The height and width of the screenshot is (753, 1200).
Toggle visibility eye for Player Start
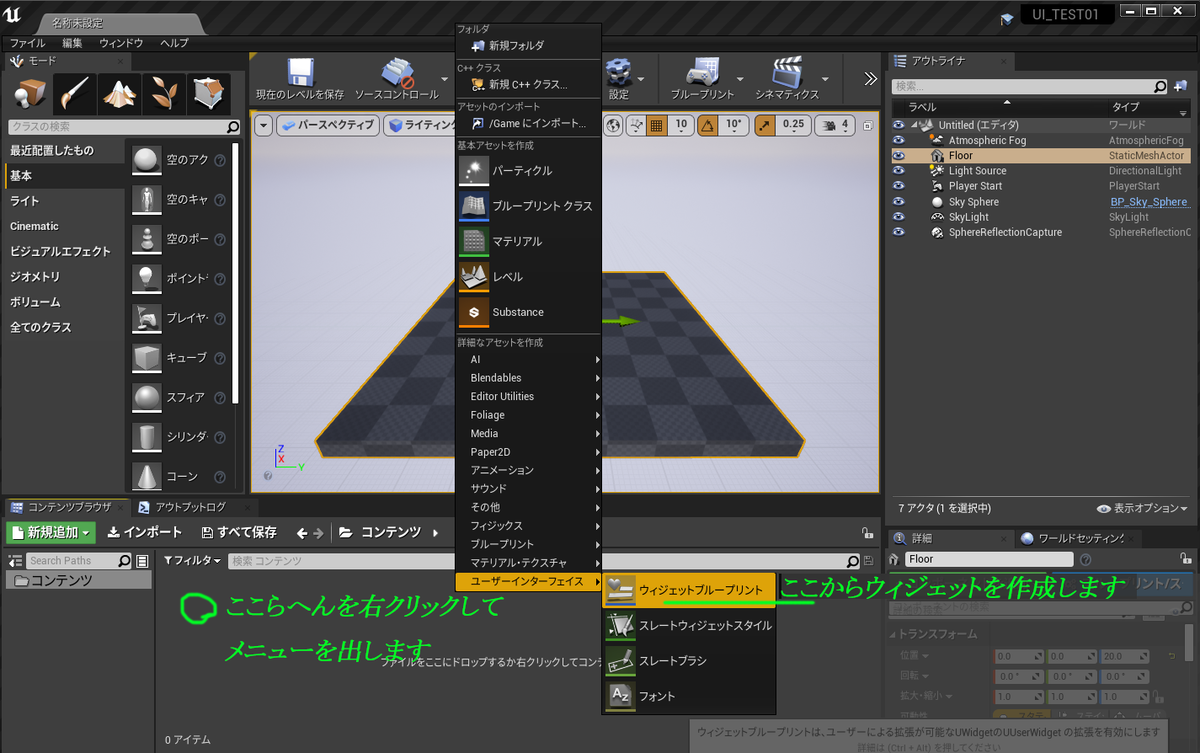[x=898, y=186]
